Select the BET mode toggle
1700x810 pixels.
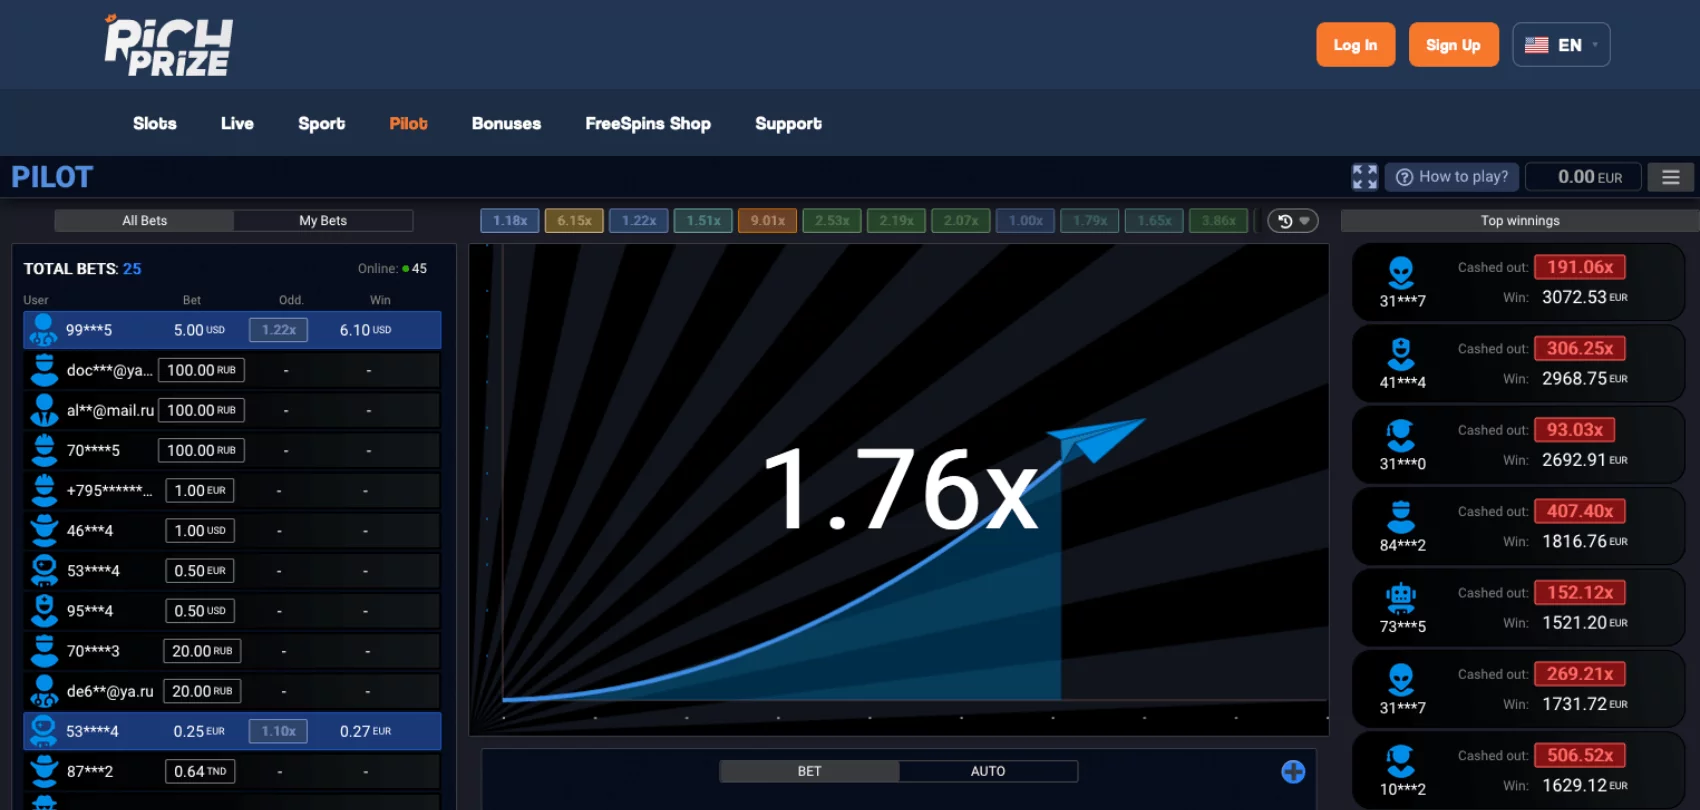point(809,771)
